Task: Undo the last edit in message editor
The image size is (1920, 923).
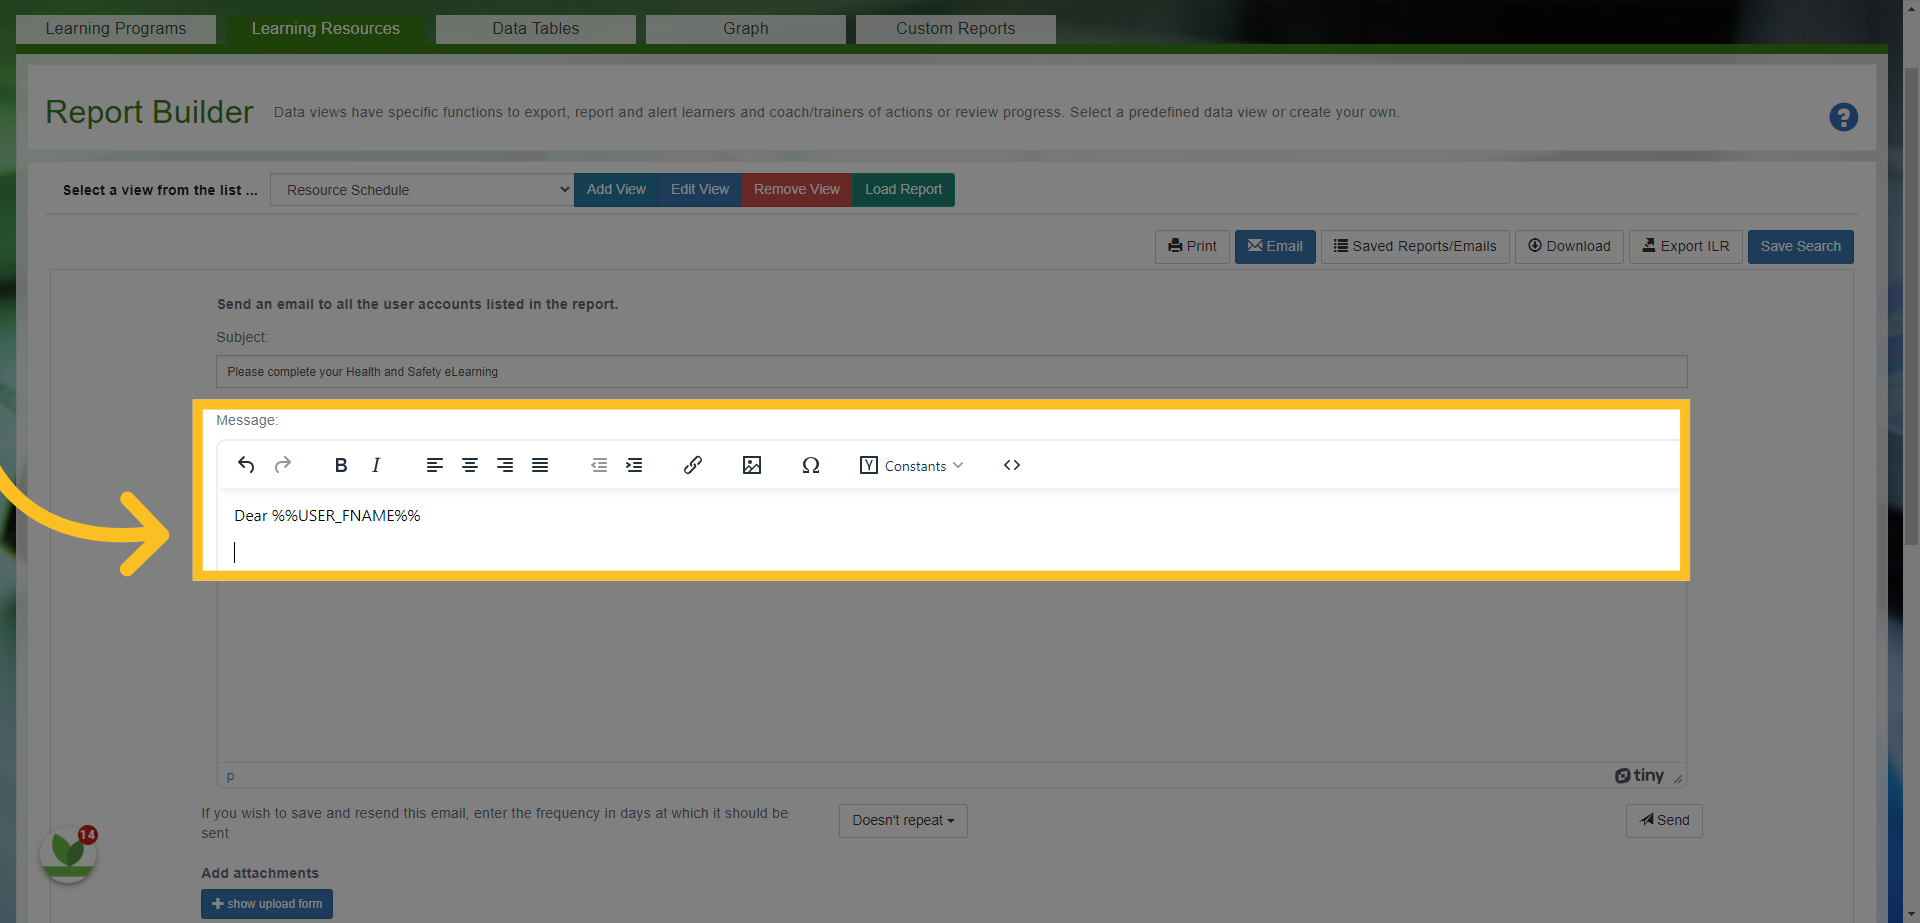Action: (246, 465)
